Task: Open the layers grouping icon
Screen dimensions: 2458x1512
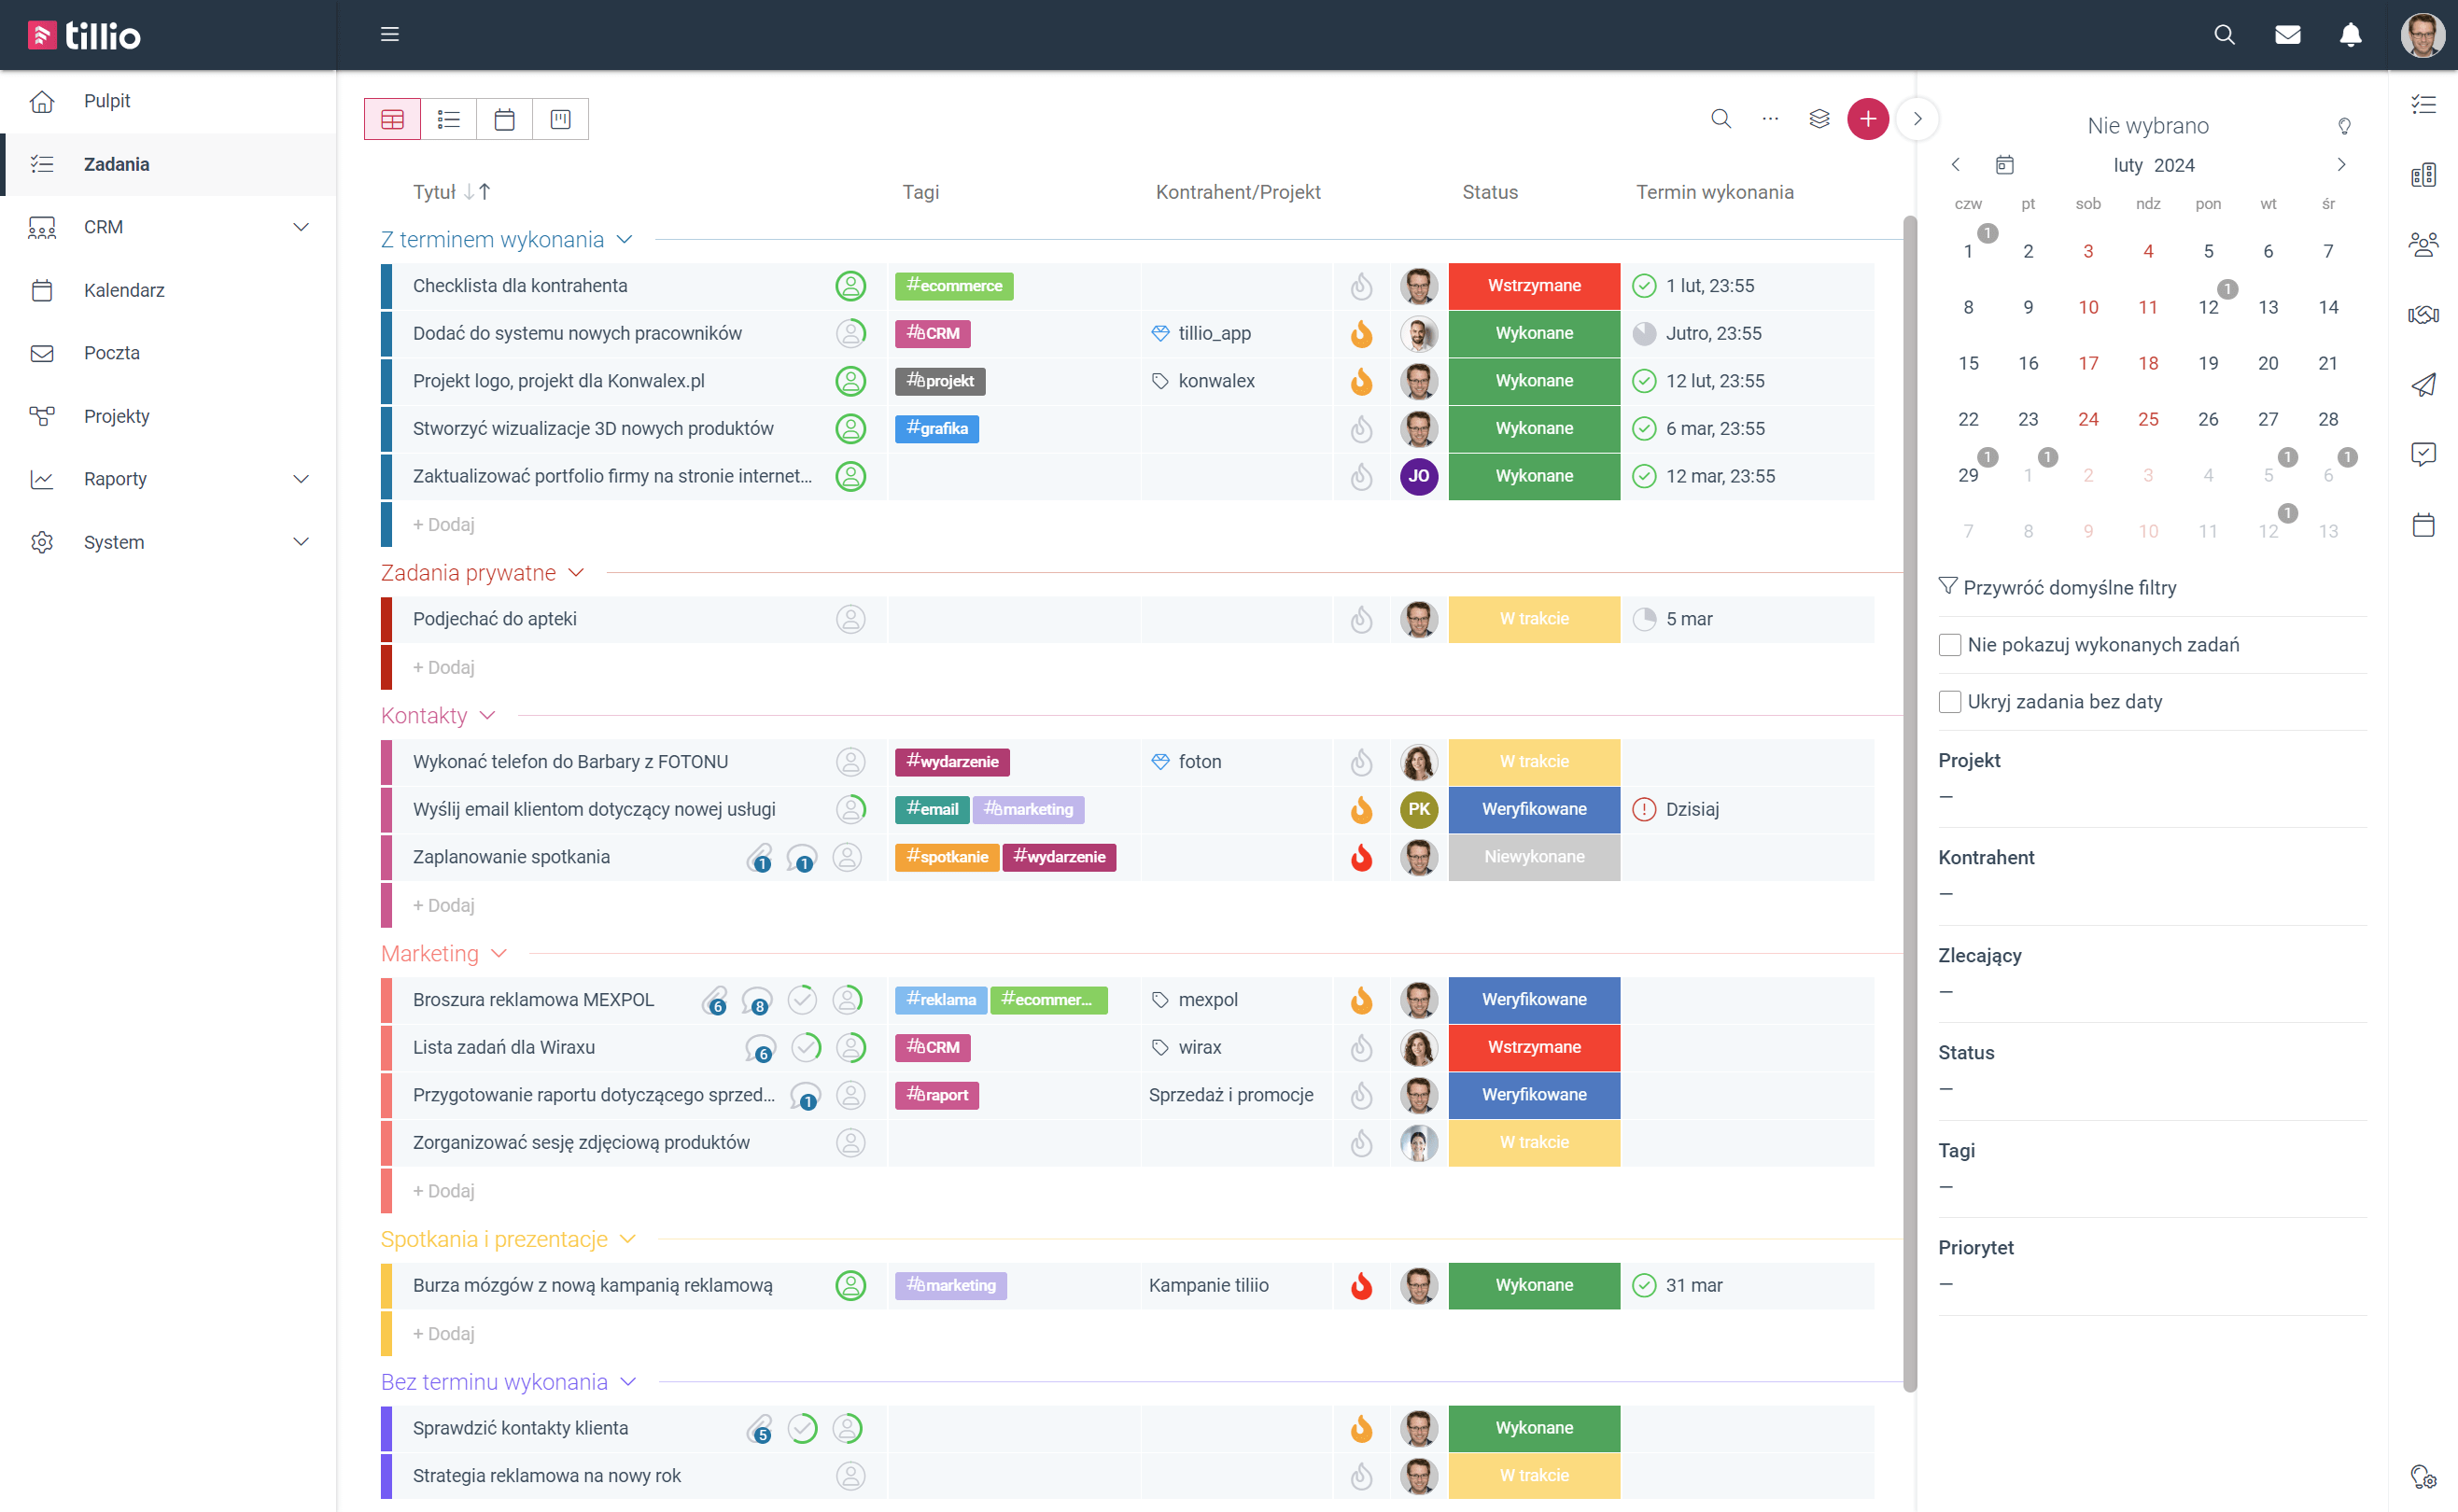Action: (1819, 119)
